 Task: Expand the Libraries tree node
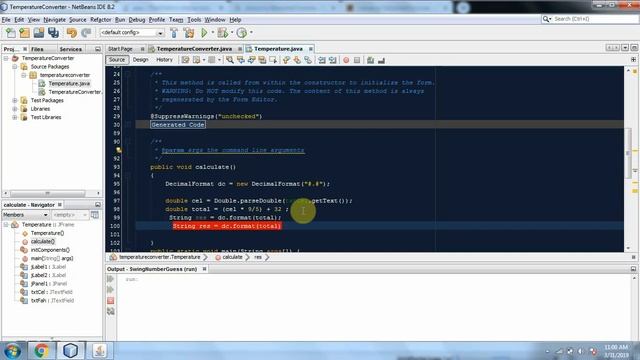tap(15, 109)
